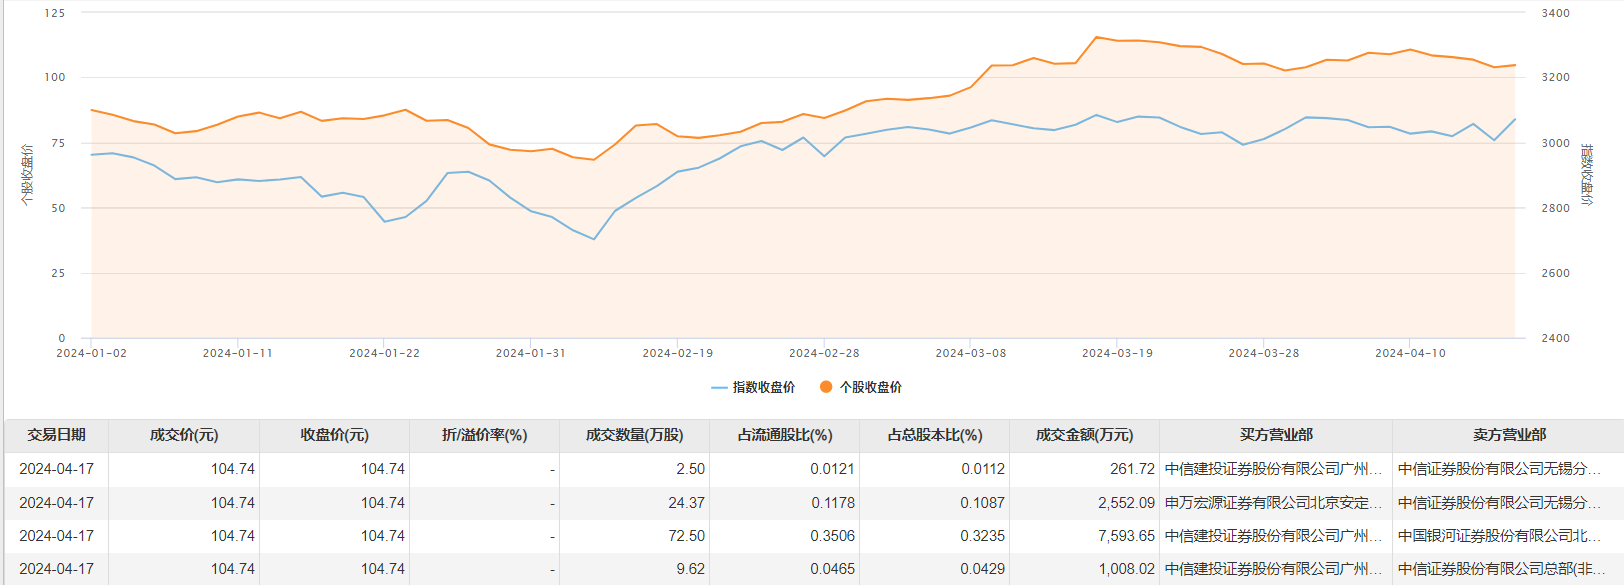Click the blue line marker in the legend
This screenshot has width=1624, height=585.
point(719,388)
